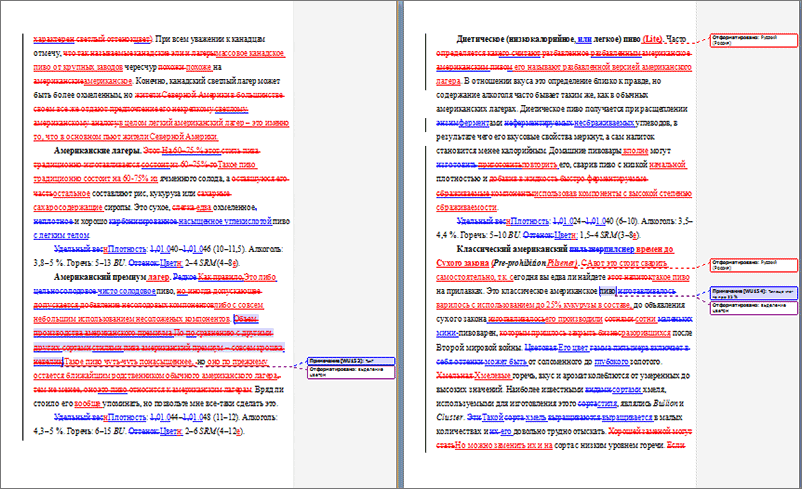802x489 pixels.
Task: Open comment balloon WU15 2
Action: click(351, 361)
